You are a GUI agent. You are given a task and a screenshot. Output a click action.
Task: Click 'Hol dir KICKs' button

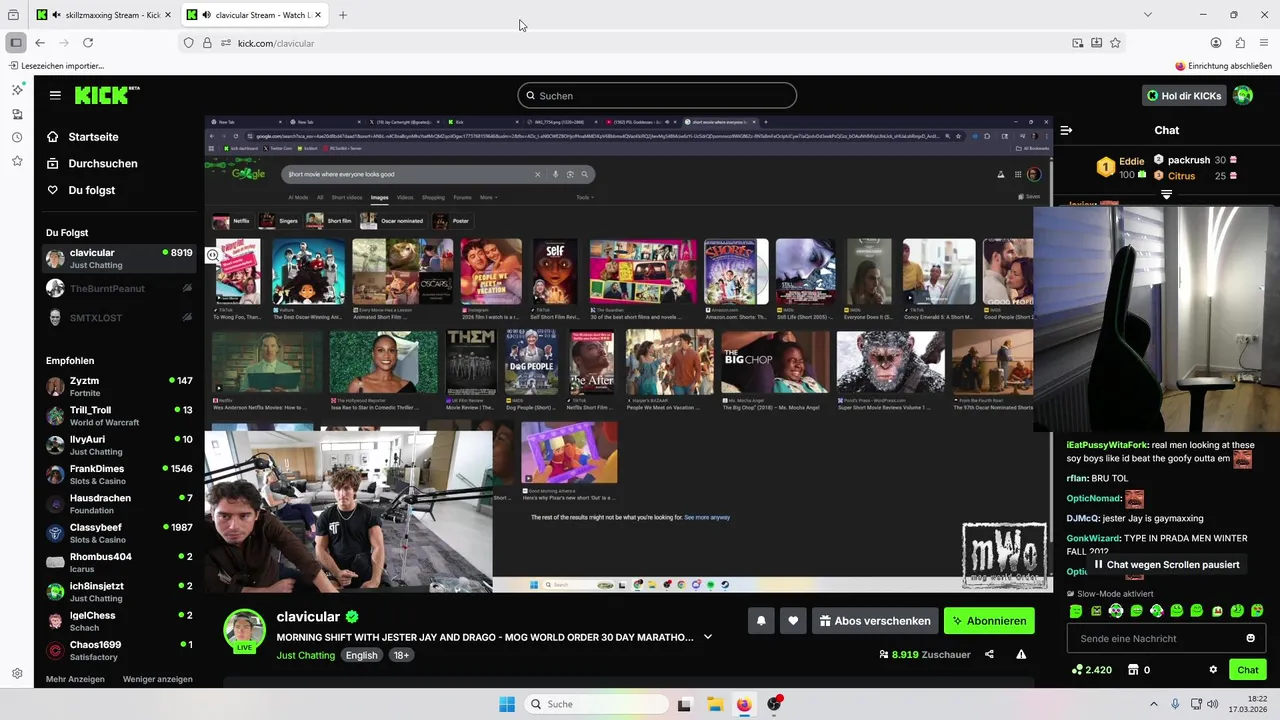point(1183,96)
